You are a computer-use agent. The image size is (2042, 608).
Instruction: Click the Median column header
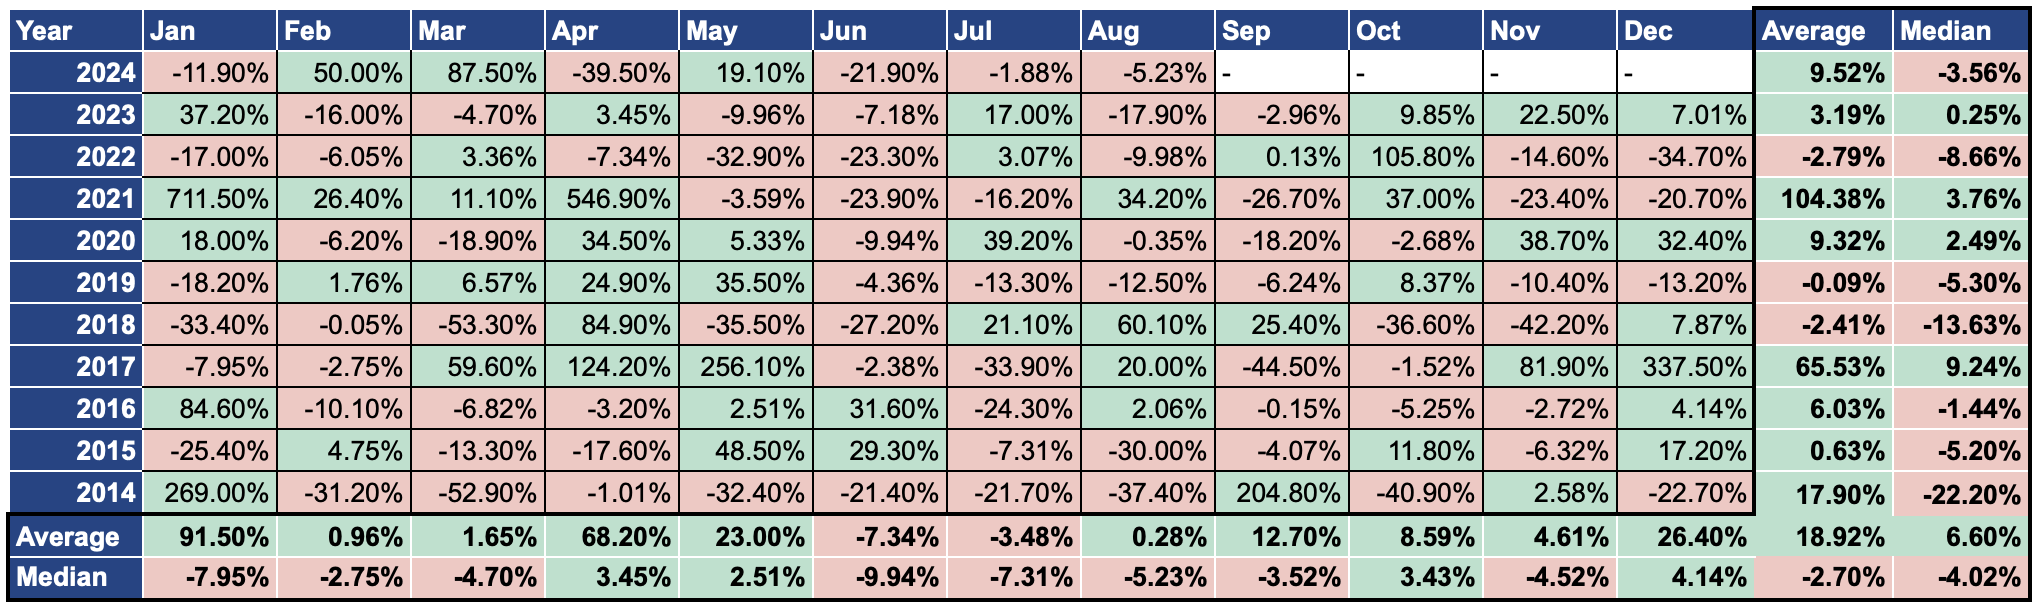(x=1959, y=31)
